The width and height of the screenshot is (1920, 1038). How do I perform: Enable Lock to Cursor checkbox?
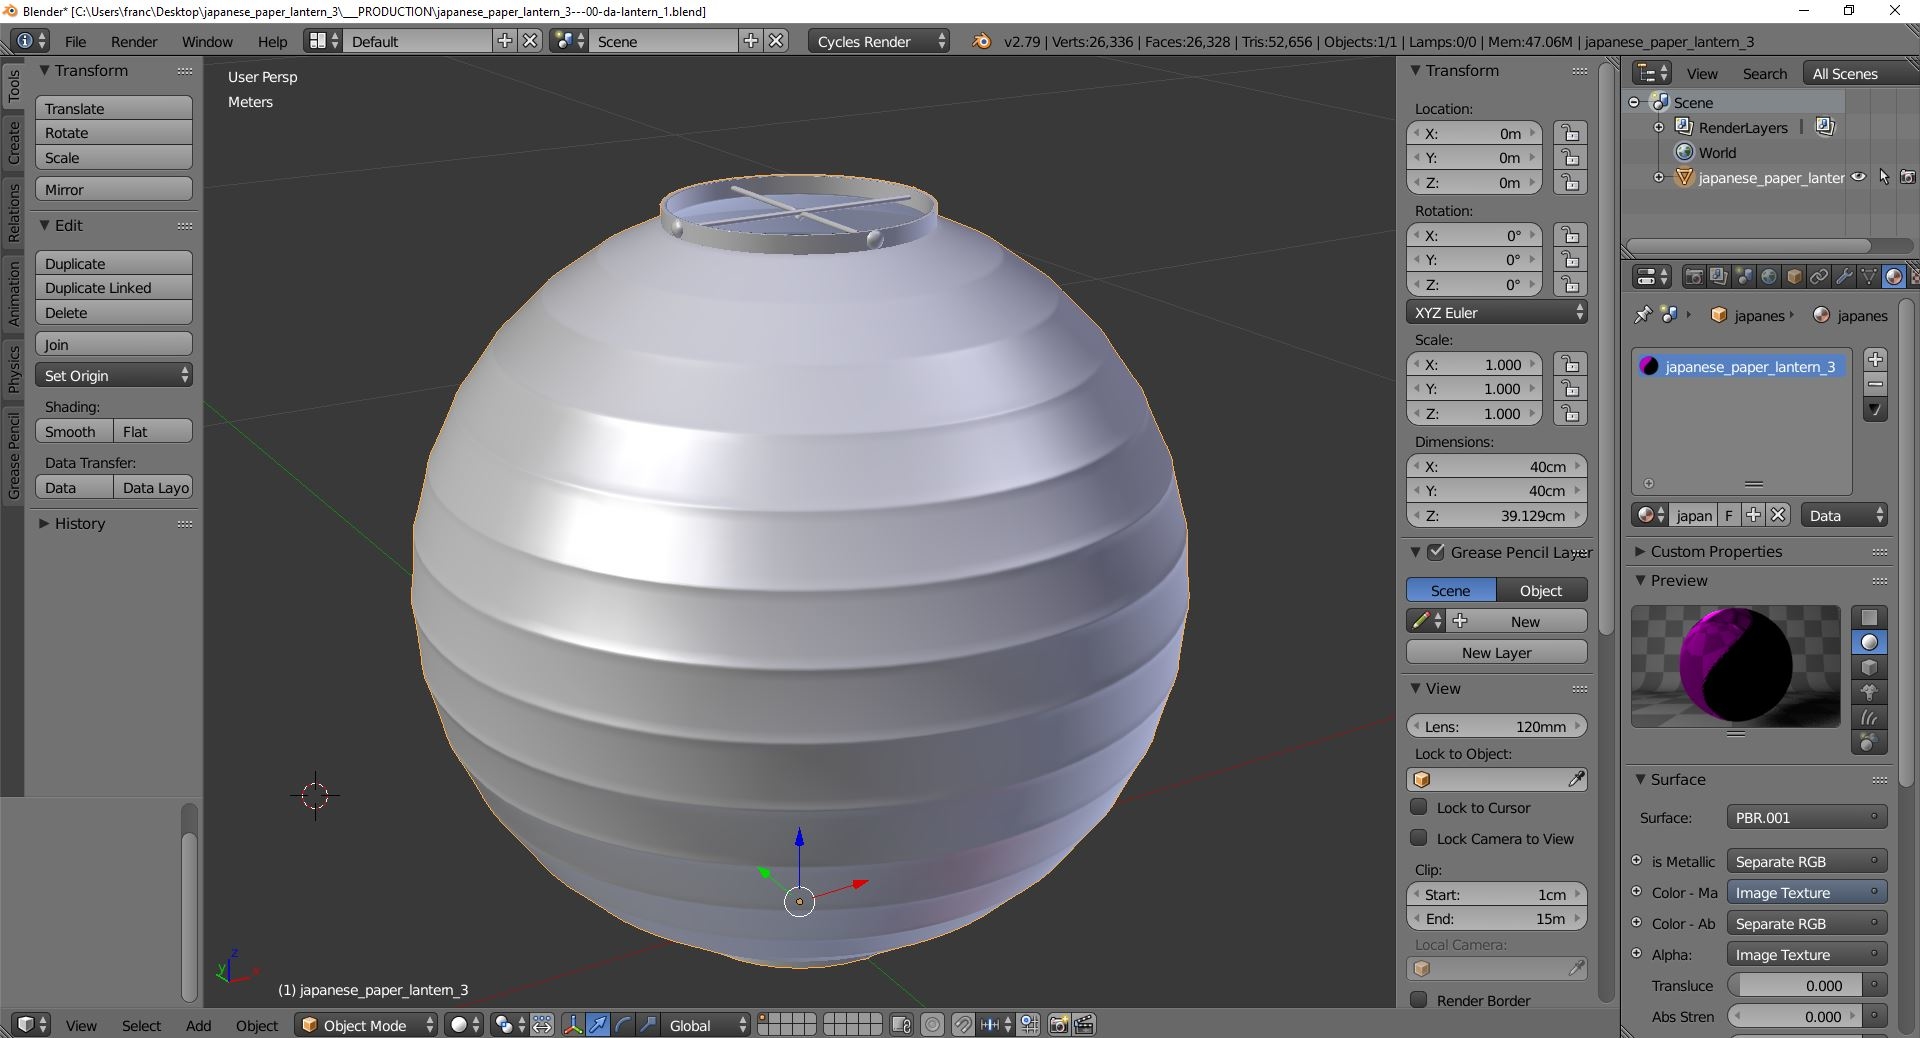(x=1420, y=808)
